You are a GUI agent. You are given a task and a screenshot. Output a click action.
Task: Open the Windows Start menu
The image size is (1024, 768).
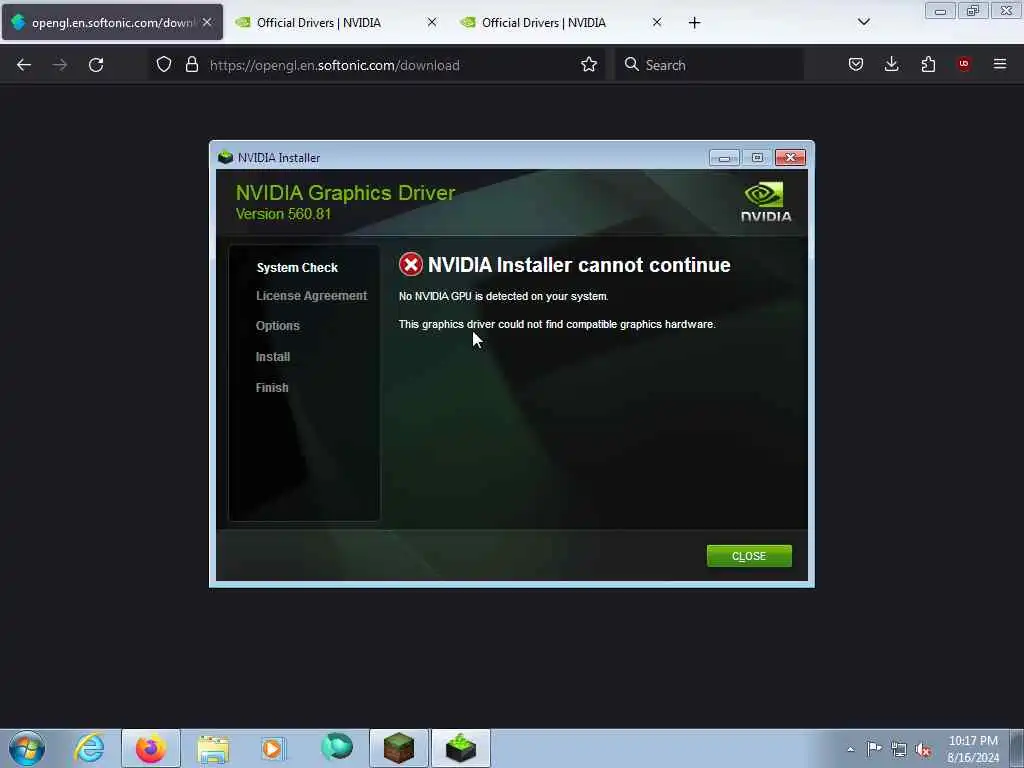tap(27, 748)
